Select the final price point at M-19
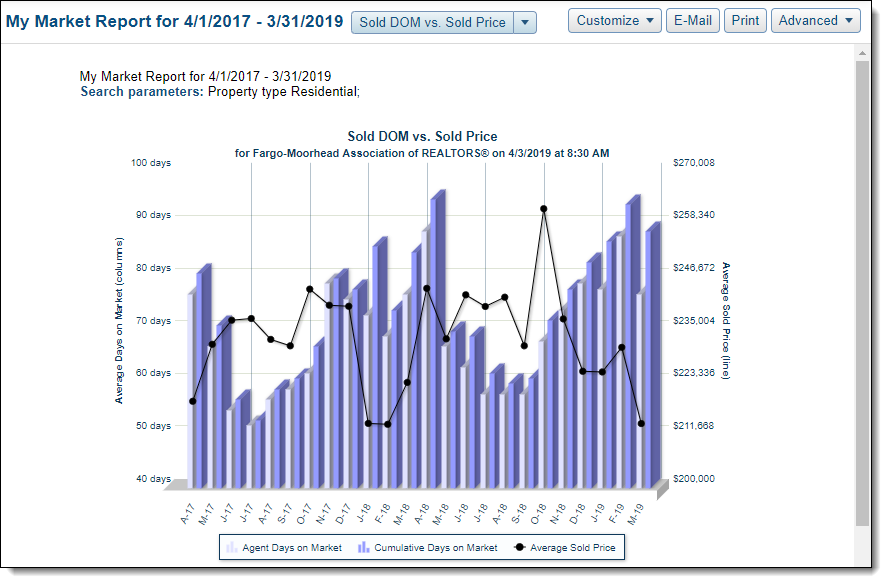The width and height of the screenshot is (887, 583). pos(641,424)
